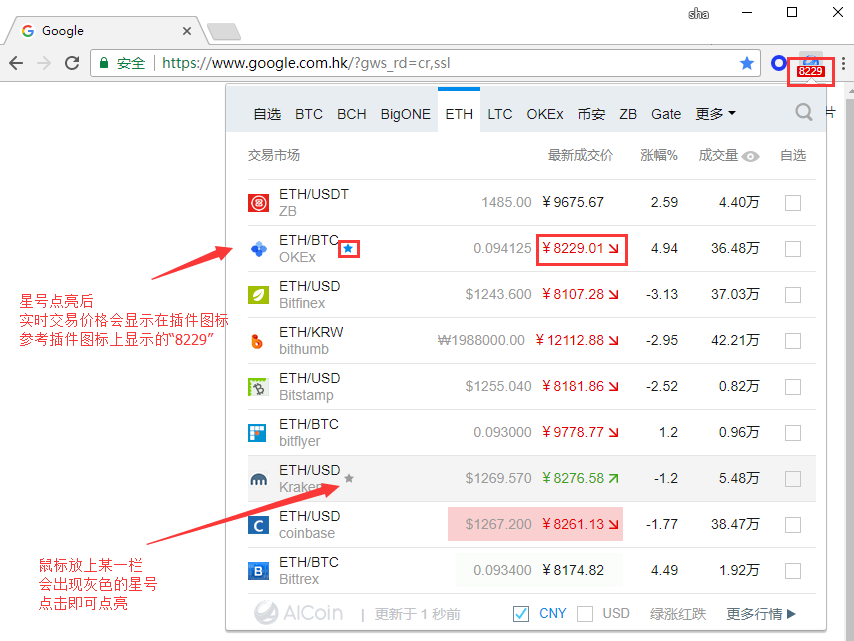Reload the page with refresh icon
The image size is (854, 641).
click(x=72, y=63)
